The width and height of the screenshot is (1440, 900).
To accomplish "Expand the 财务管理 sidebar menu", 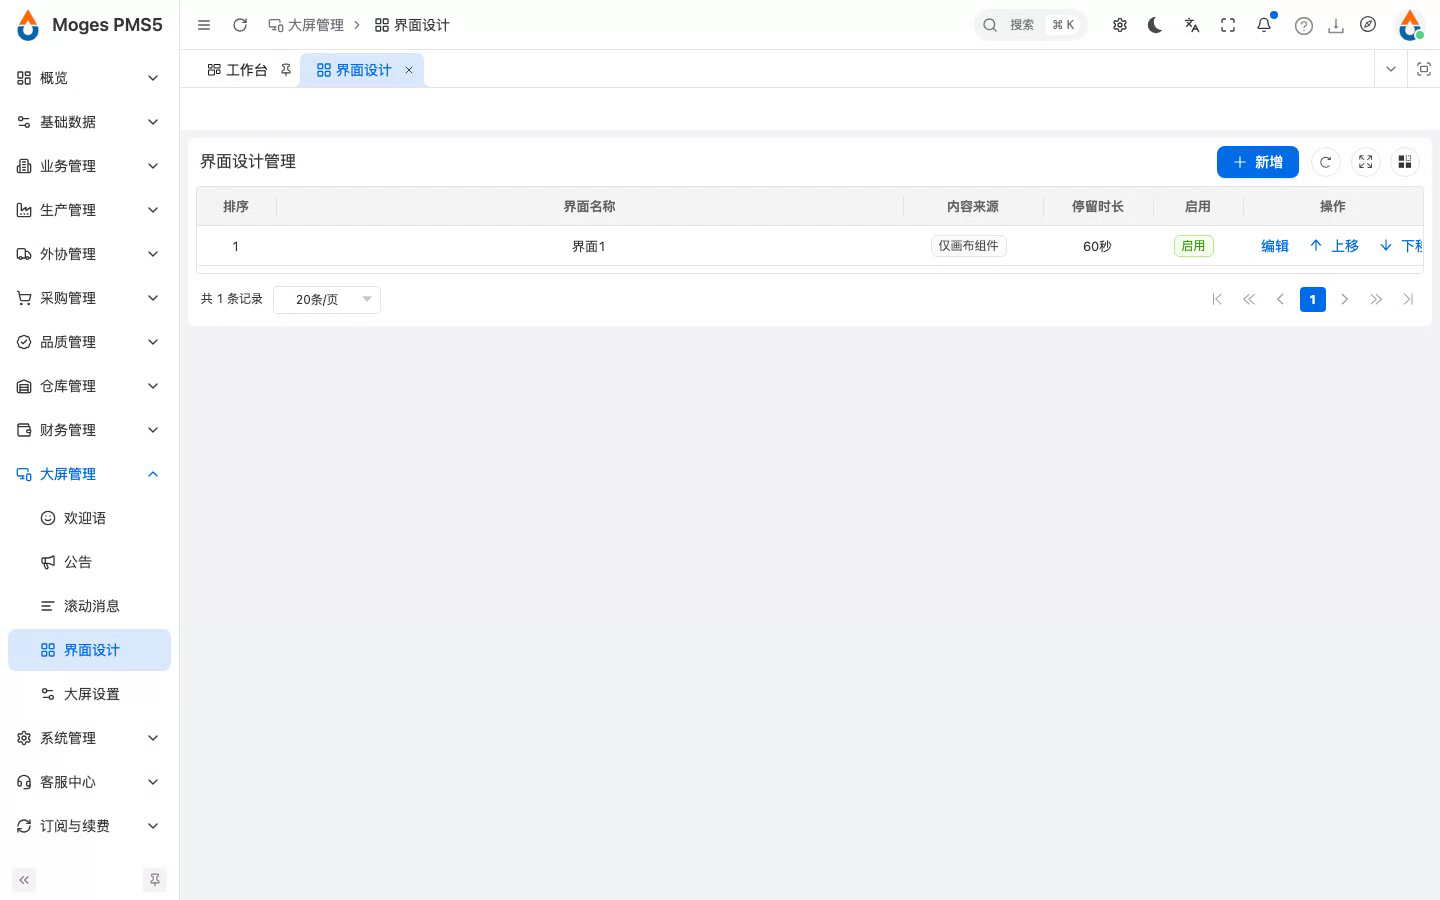I will point(89,430).
